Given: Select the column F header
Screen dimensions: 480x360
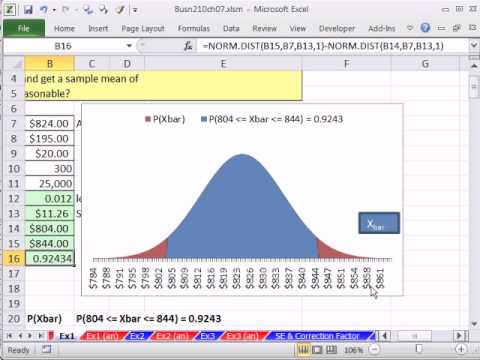Looking at the screenshot, I should (x=346, y=63).
